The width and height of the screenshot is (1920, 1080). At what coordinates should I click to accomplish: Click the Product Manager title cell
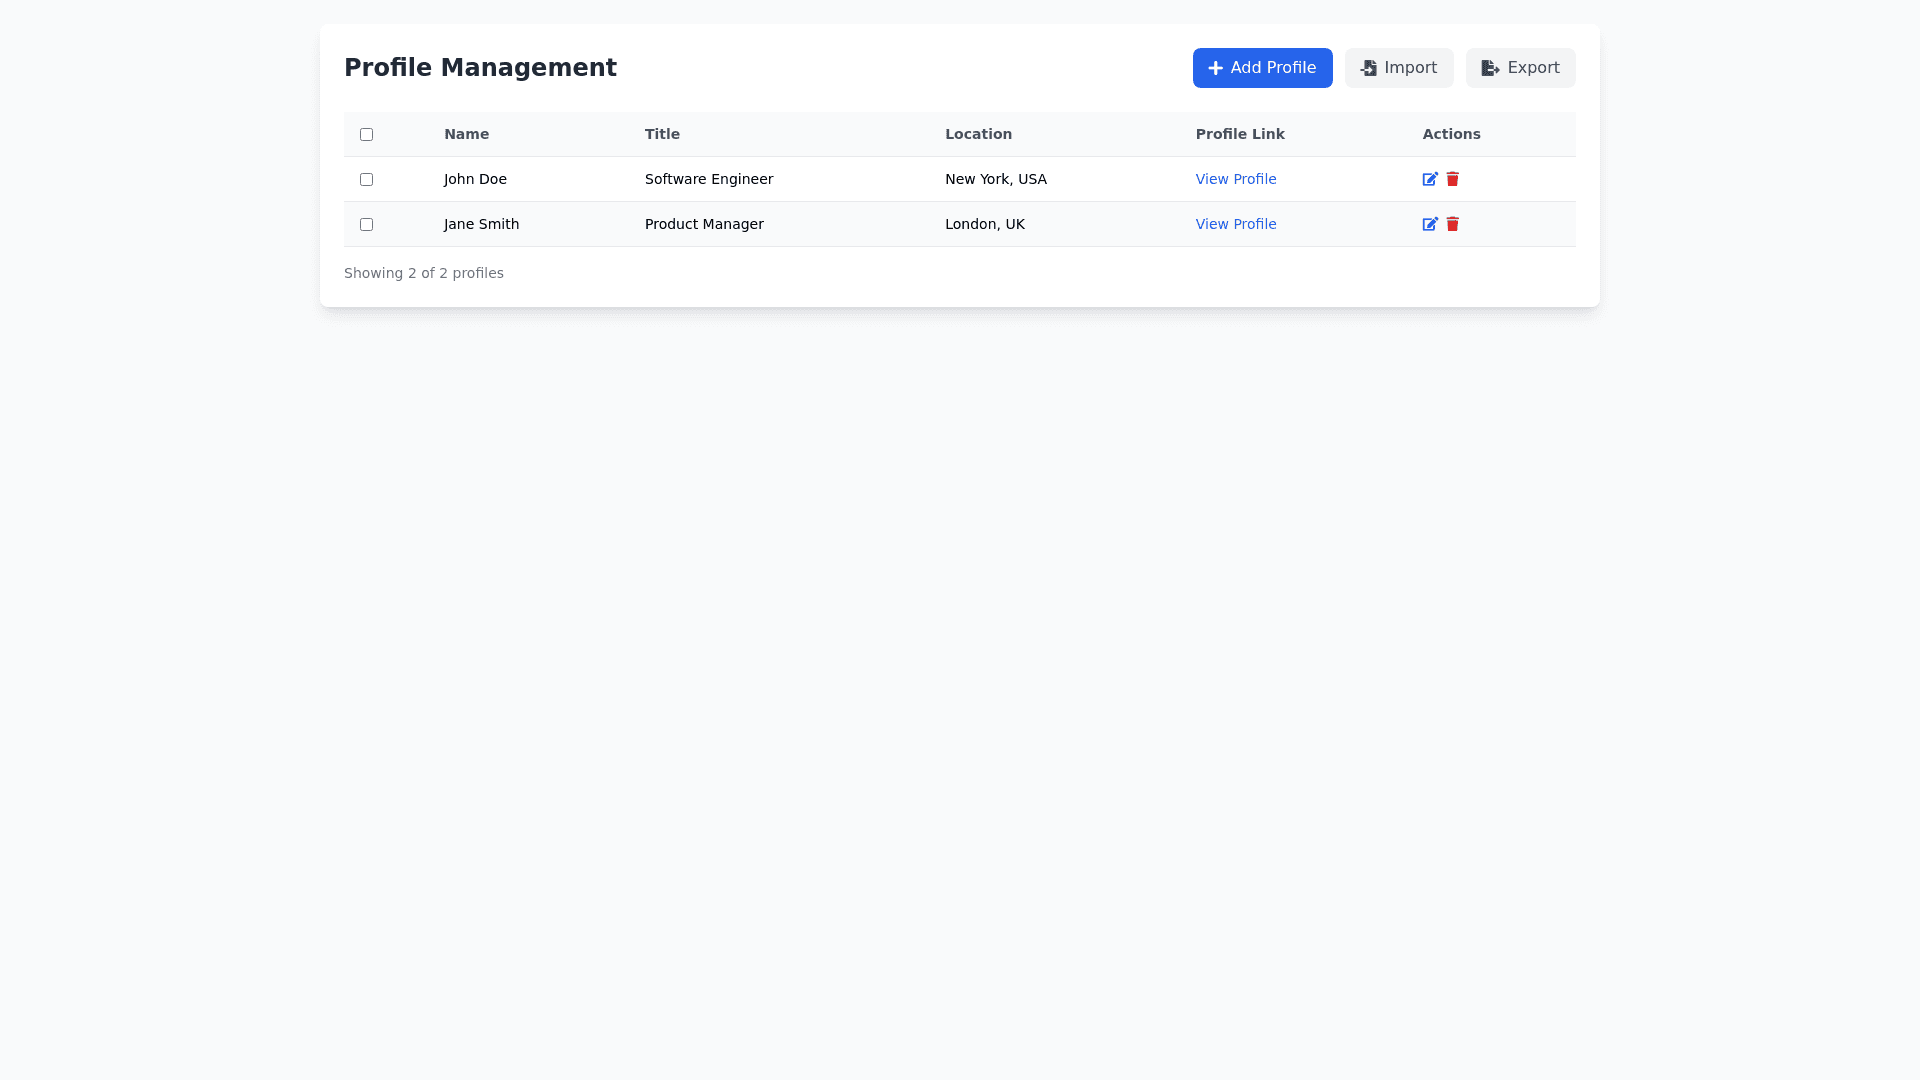pos(704,224)
